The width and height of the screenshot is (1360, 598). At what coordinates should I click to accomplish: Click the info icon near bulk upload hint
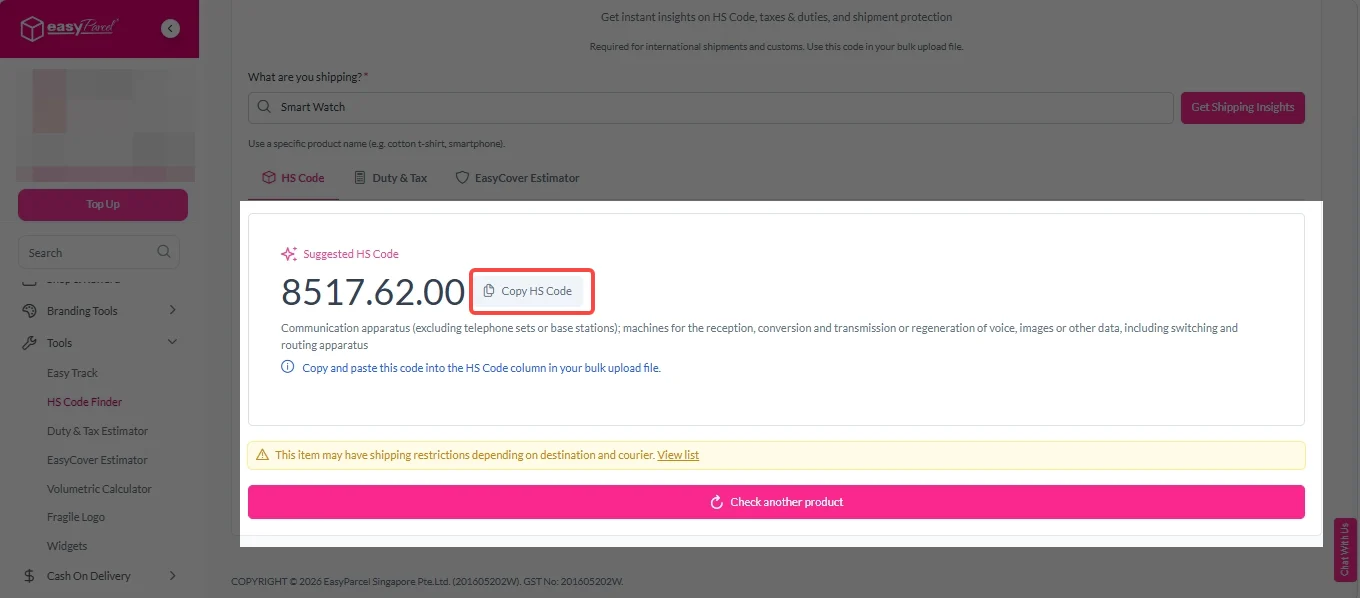pos(288,368)
